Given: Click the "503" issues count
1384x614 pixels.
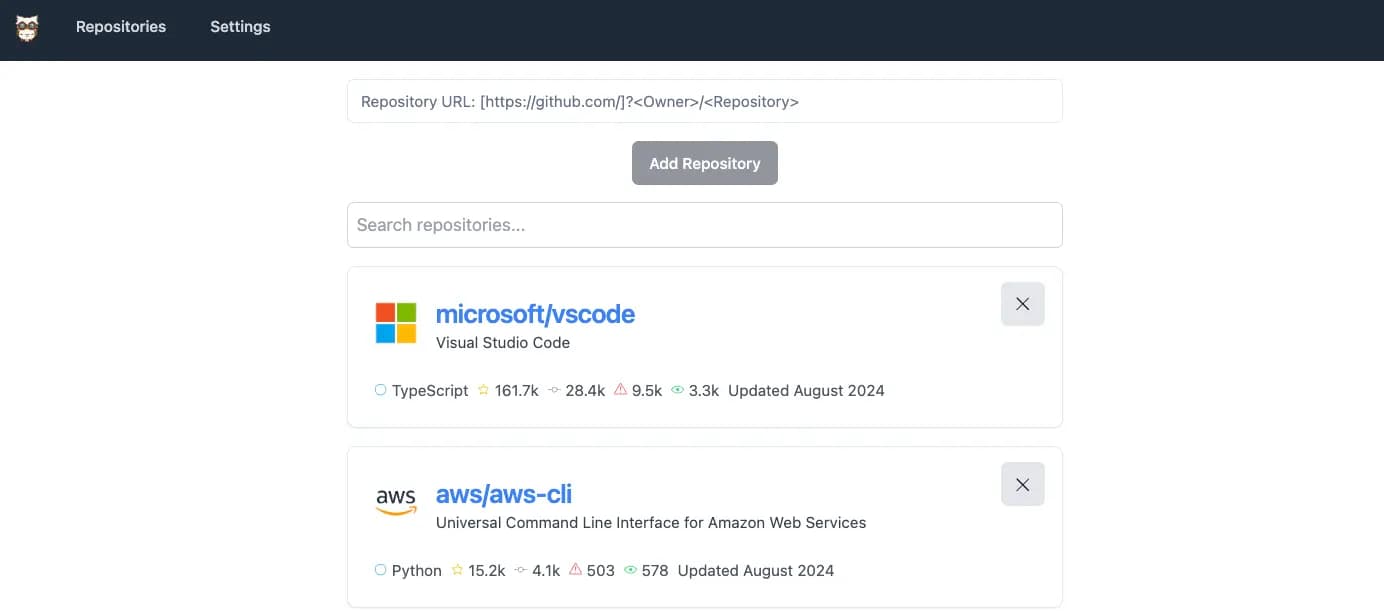Looking at the screenshot, I should (x=601, y=570).
